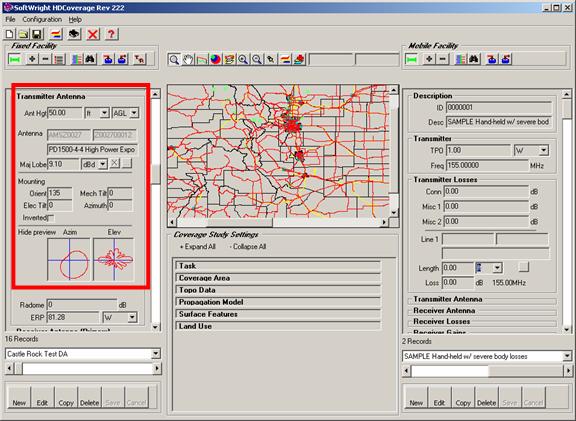Open the Castle Rock Test DA record dropdown
This screenshot has height=421, width=576.
[156, 354]
